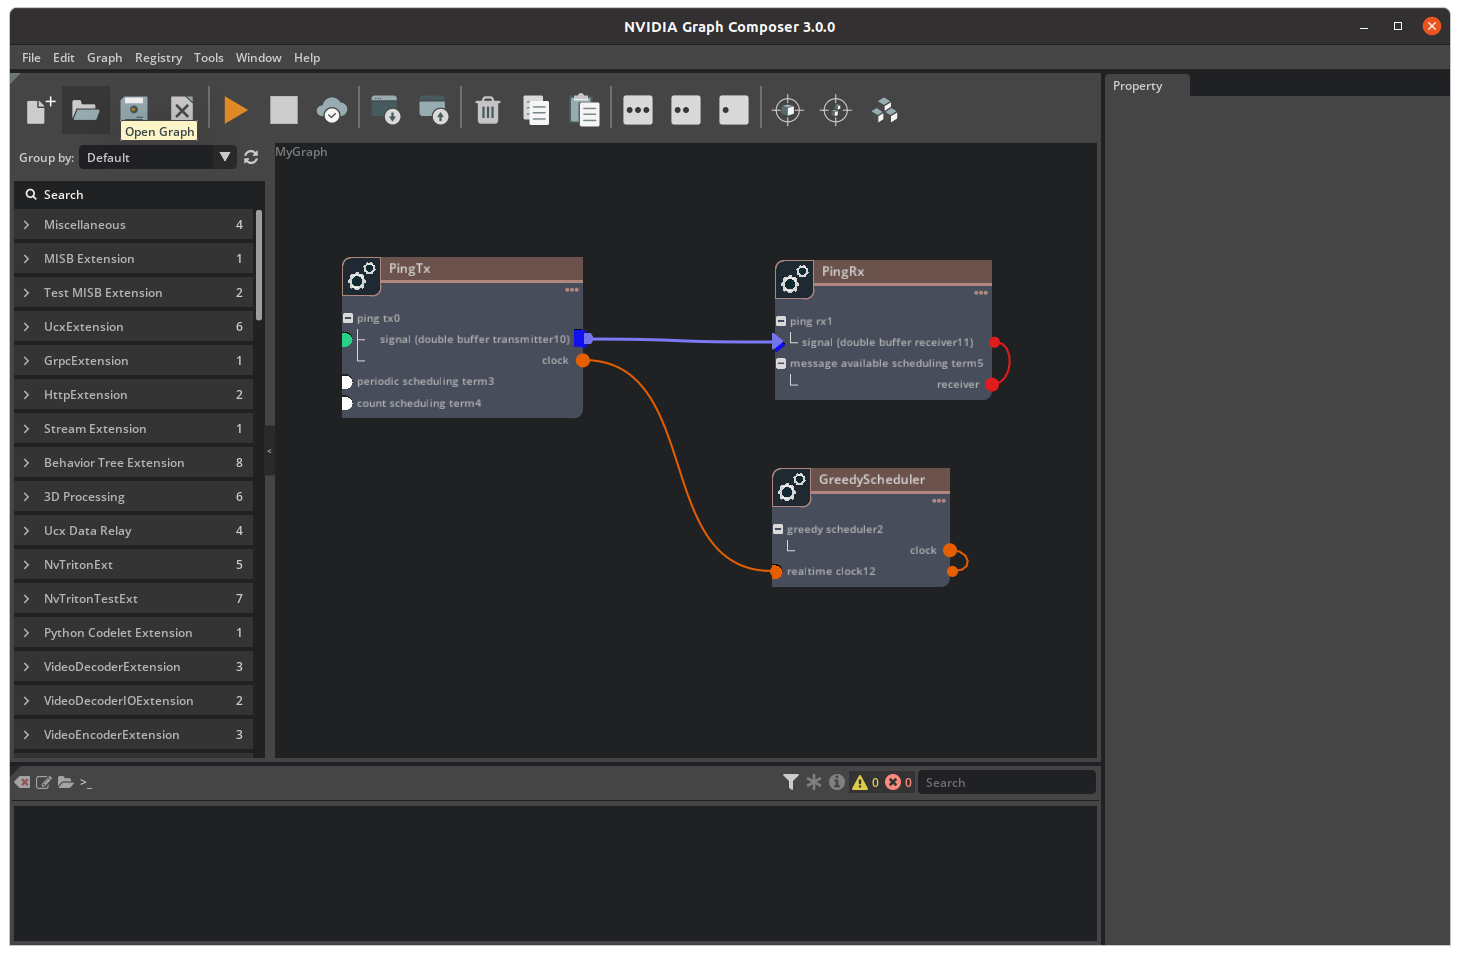This screenshot has height=955, width=1460.
Task: Click the stacked cubes layout icon
Action: pos(885,110)
